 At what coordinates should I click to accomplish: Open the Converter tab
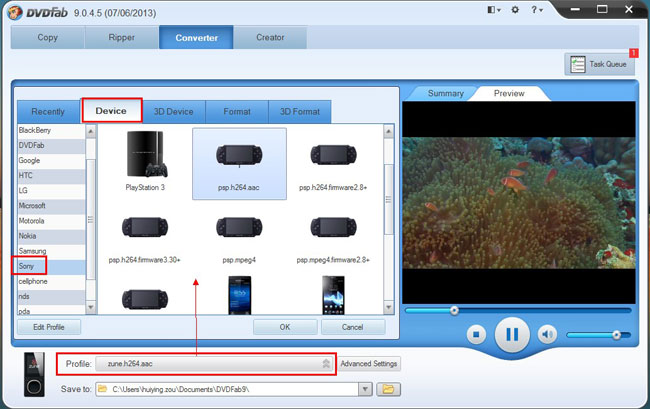(196, 37)
